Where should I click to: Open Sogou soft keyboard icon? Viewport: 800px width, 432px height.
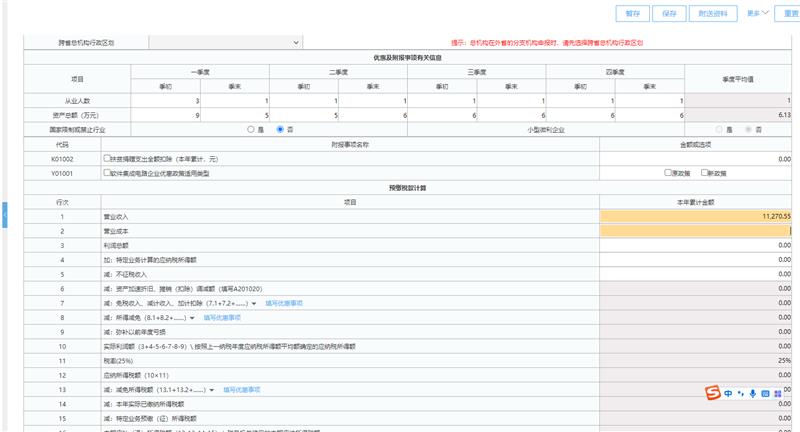click(x=764, y=393)
